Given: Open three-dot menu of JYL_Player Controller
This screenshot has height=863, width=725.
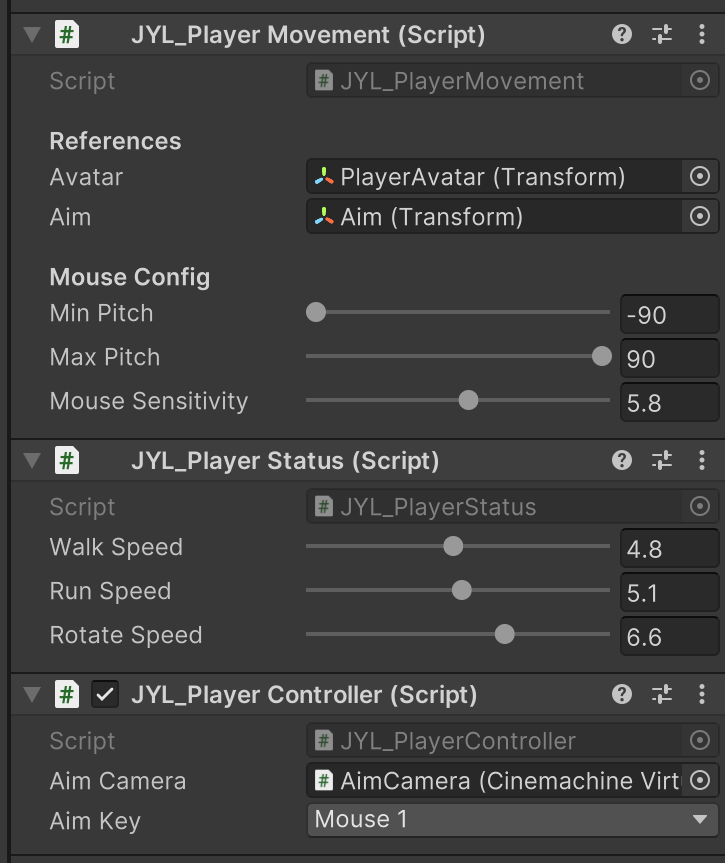Looking at the screenshot, I should tap(702, 694).
